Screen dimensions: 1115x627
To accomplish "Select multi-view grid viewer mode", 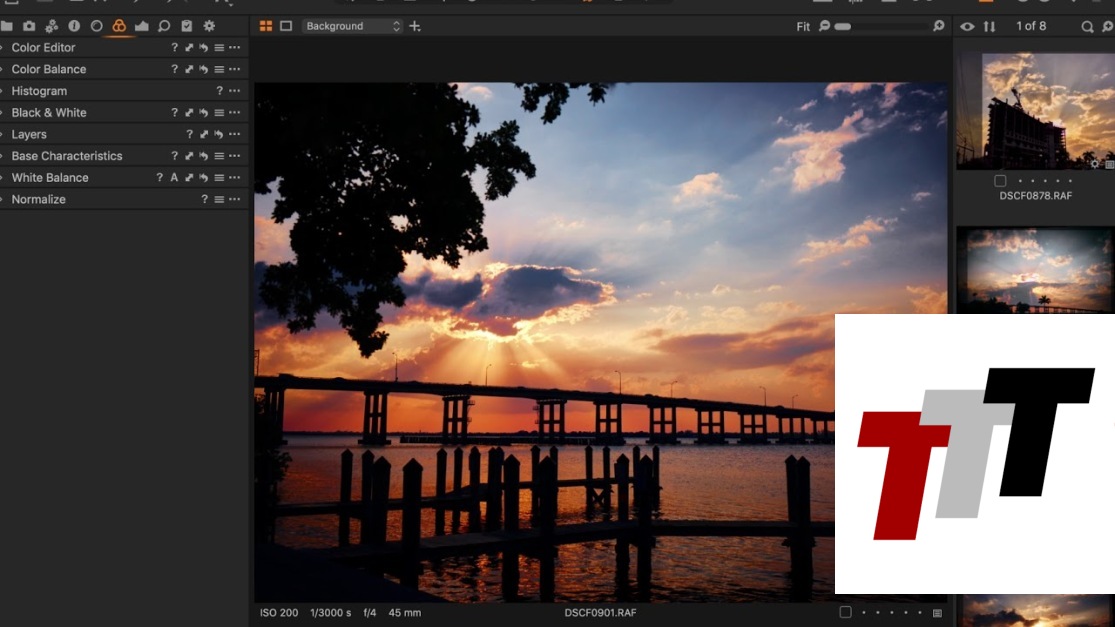I will coord(266,26).
